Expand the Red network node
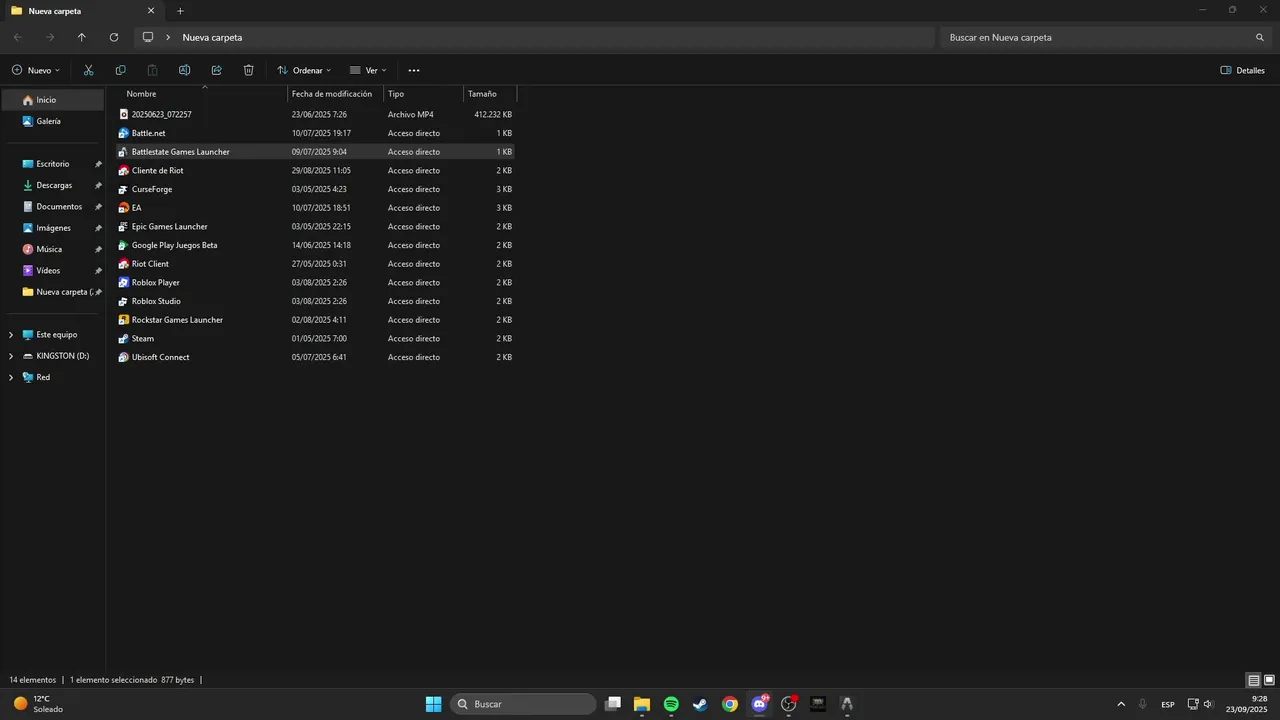 pos(11,377)
